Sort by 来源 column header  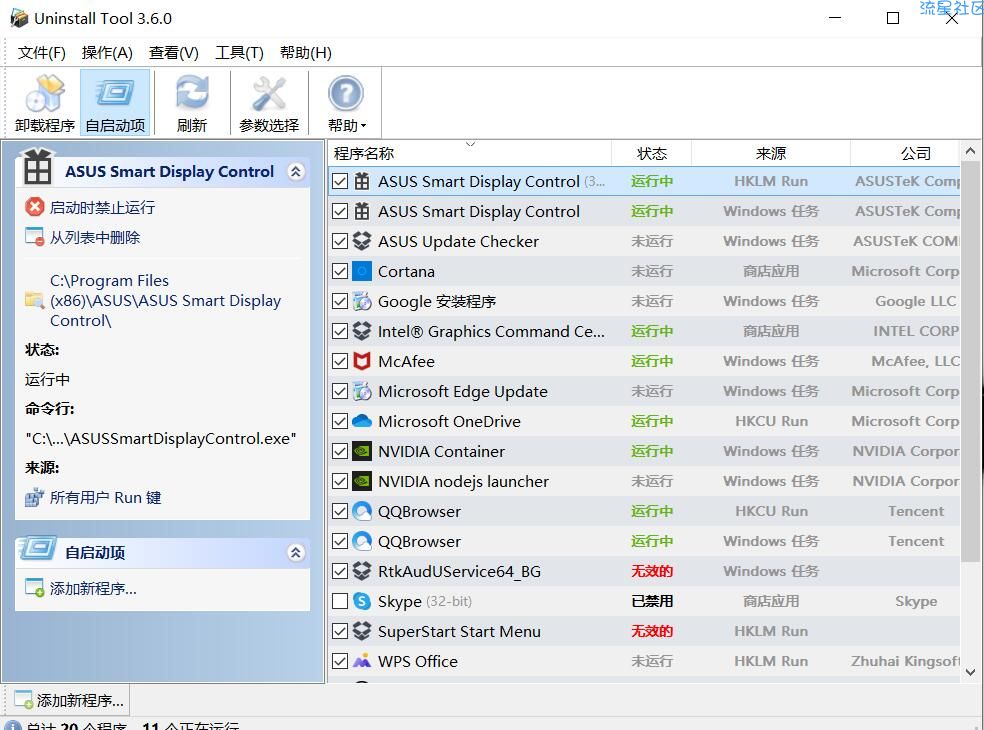[x=771, y=153]
